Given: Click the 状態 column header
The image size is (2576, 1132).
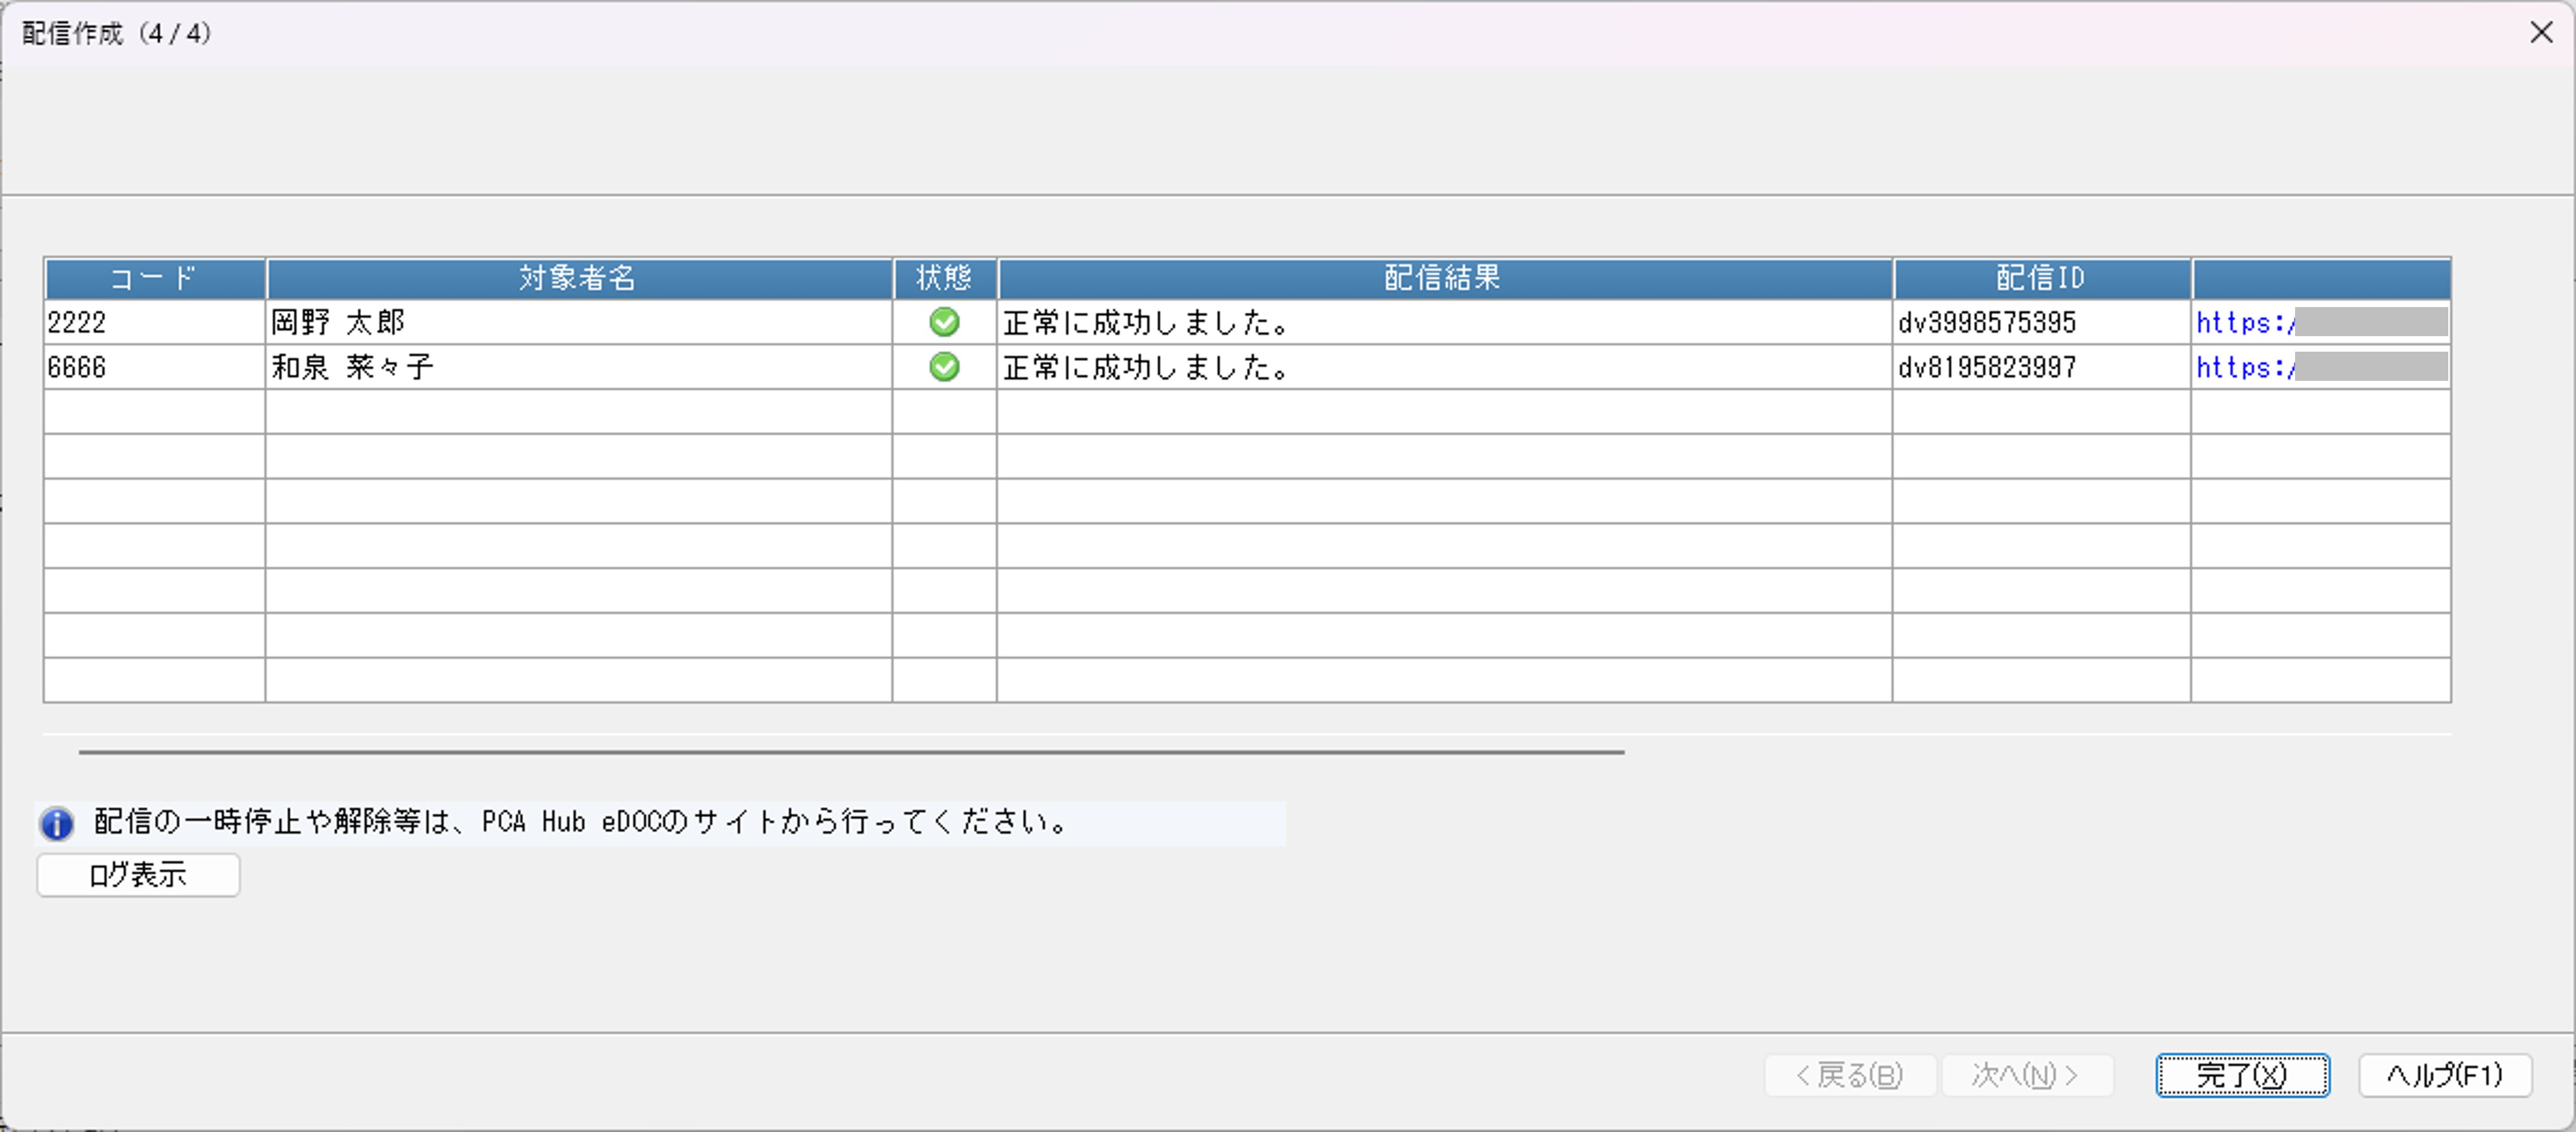Looking at the screenshot, I should pyautogui.click(x=943, y=278).
